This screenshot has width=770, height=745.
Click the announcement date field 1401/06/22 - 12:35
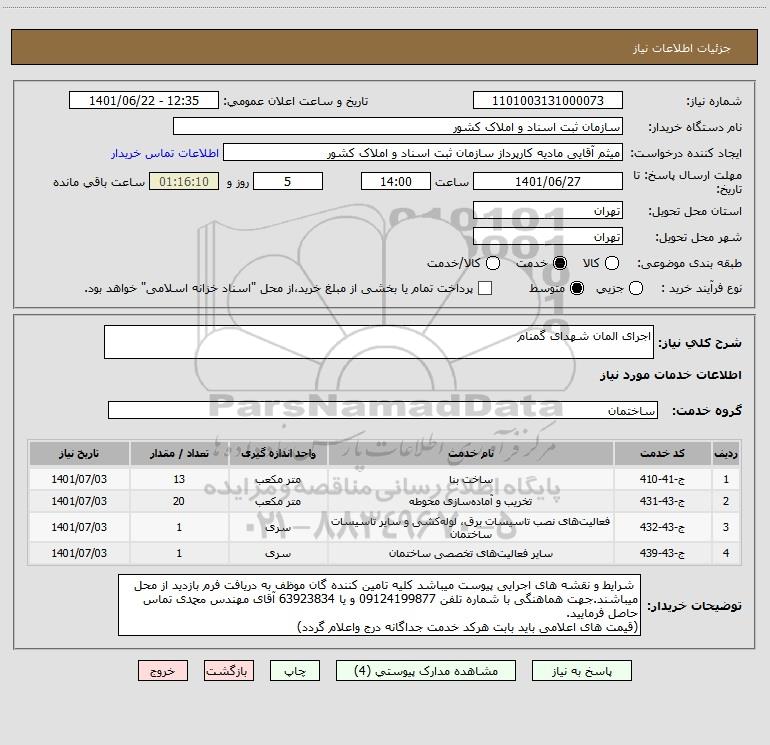point(144,101)
